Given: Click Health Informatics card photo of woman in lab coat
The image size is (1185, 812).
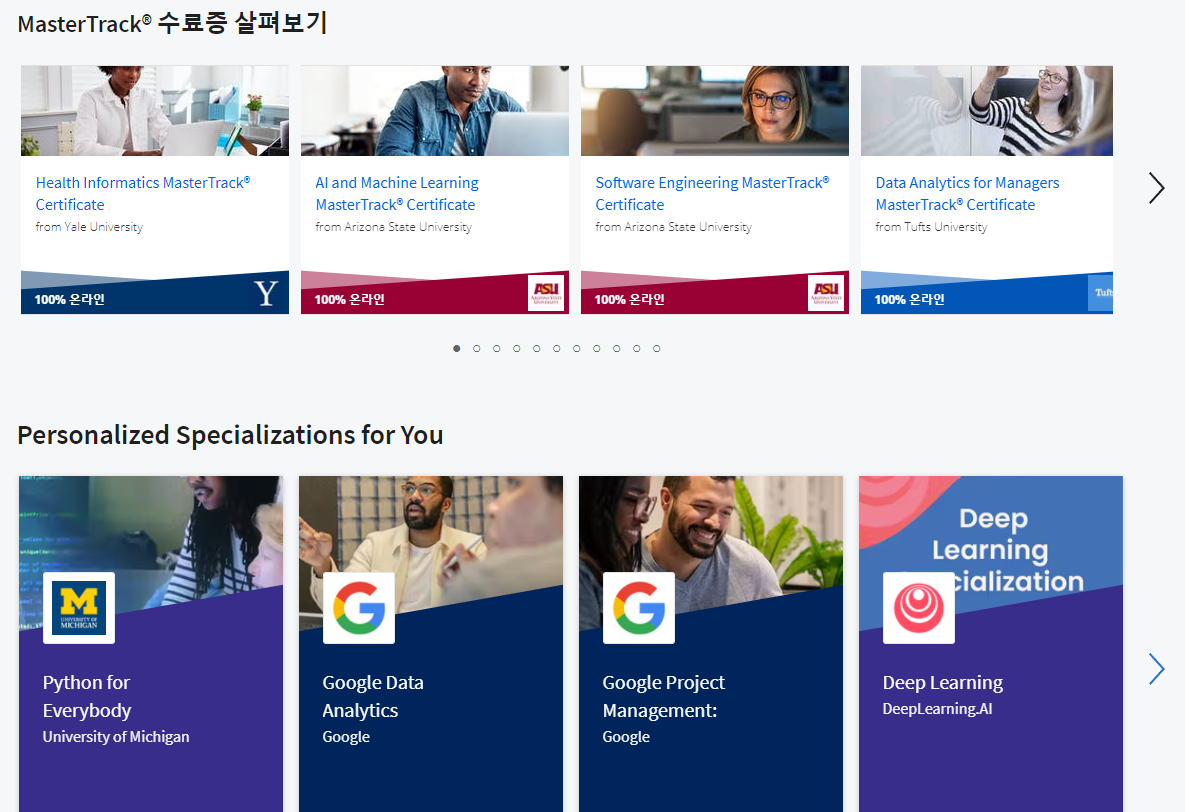Looking at the screenshot, I should coord(155,111).
